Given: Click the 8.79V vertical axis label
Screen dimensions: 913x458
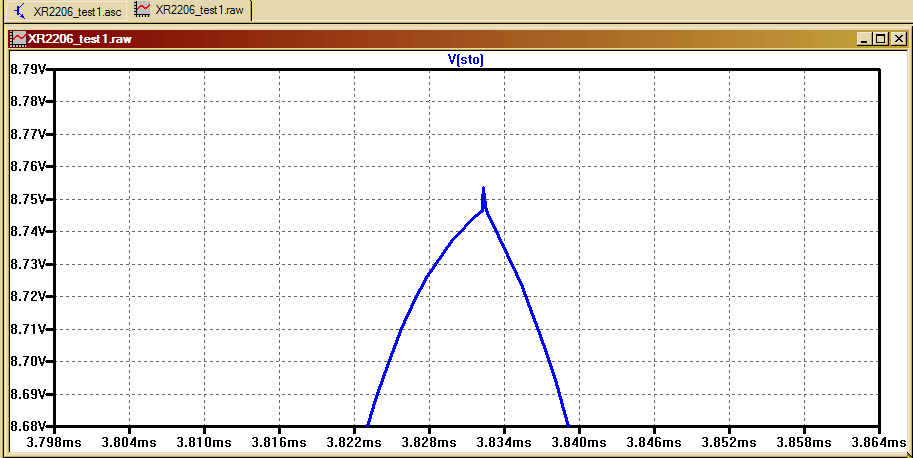Looking at the screenshot, I should [x=27, y=69].
